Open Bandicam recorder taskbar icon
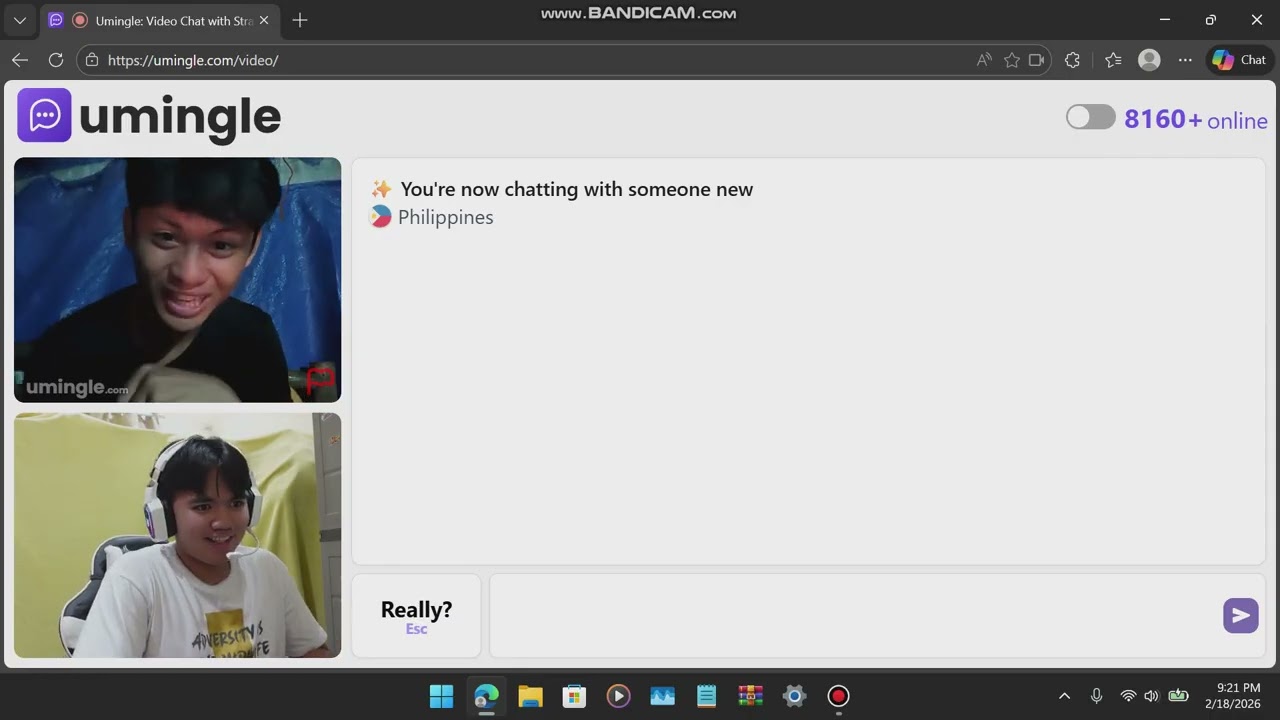The image size is (1280, 720). [838, 696]
